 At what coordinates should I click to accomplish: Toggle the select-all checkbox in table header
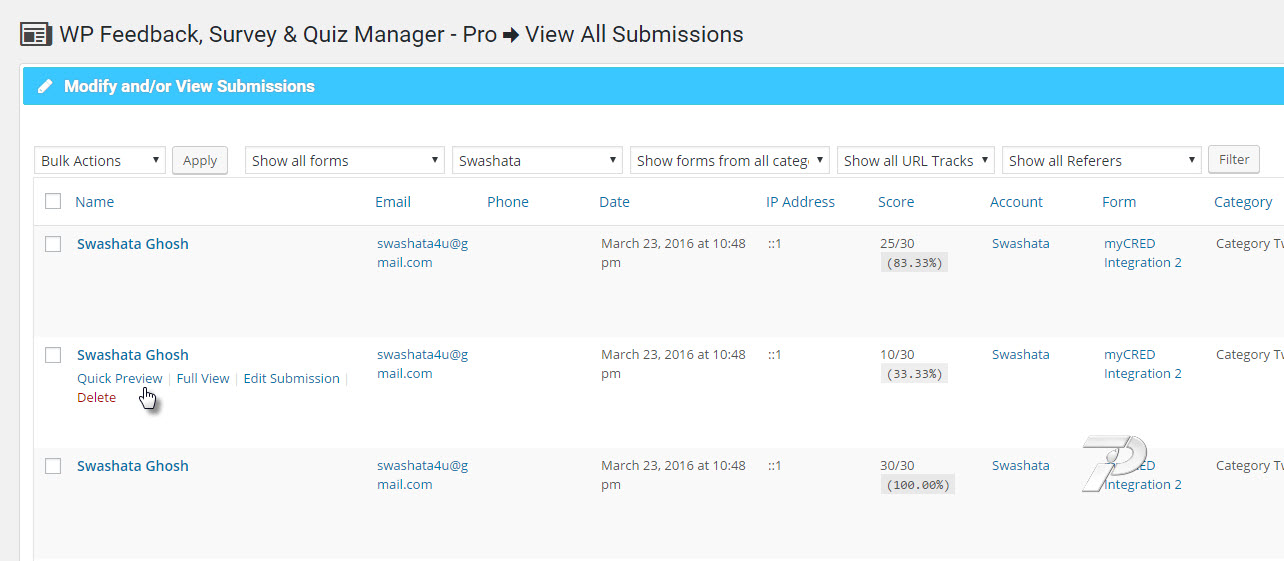pos(53,202)
